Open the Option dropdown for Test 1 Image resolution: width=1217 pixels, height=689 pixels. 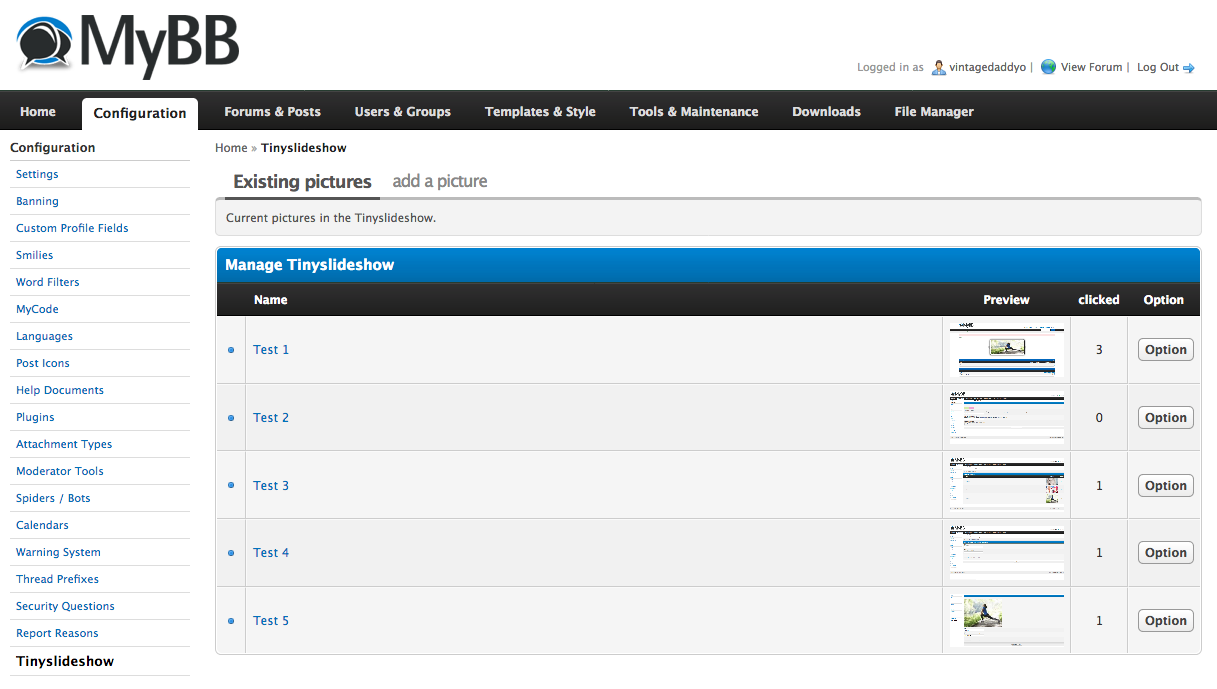[1165, 350]
